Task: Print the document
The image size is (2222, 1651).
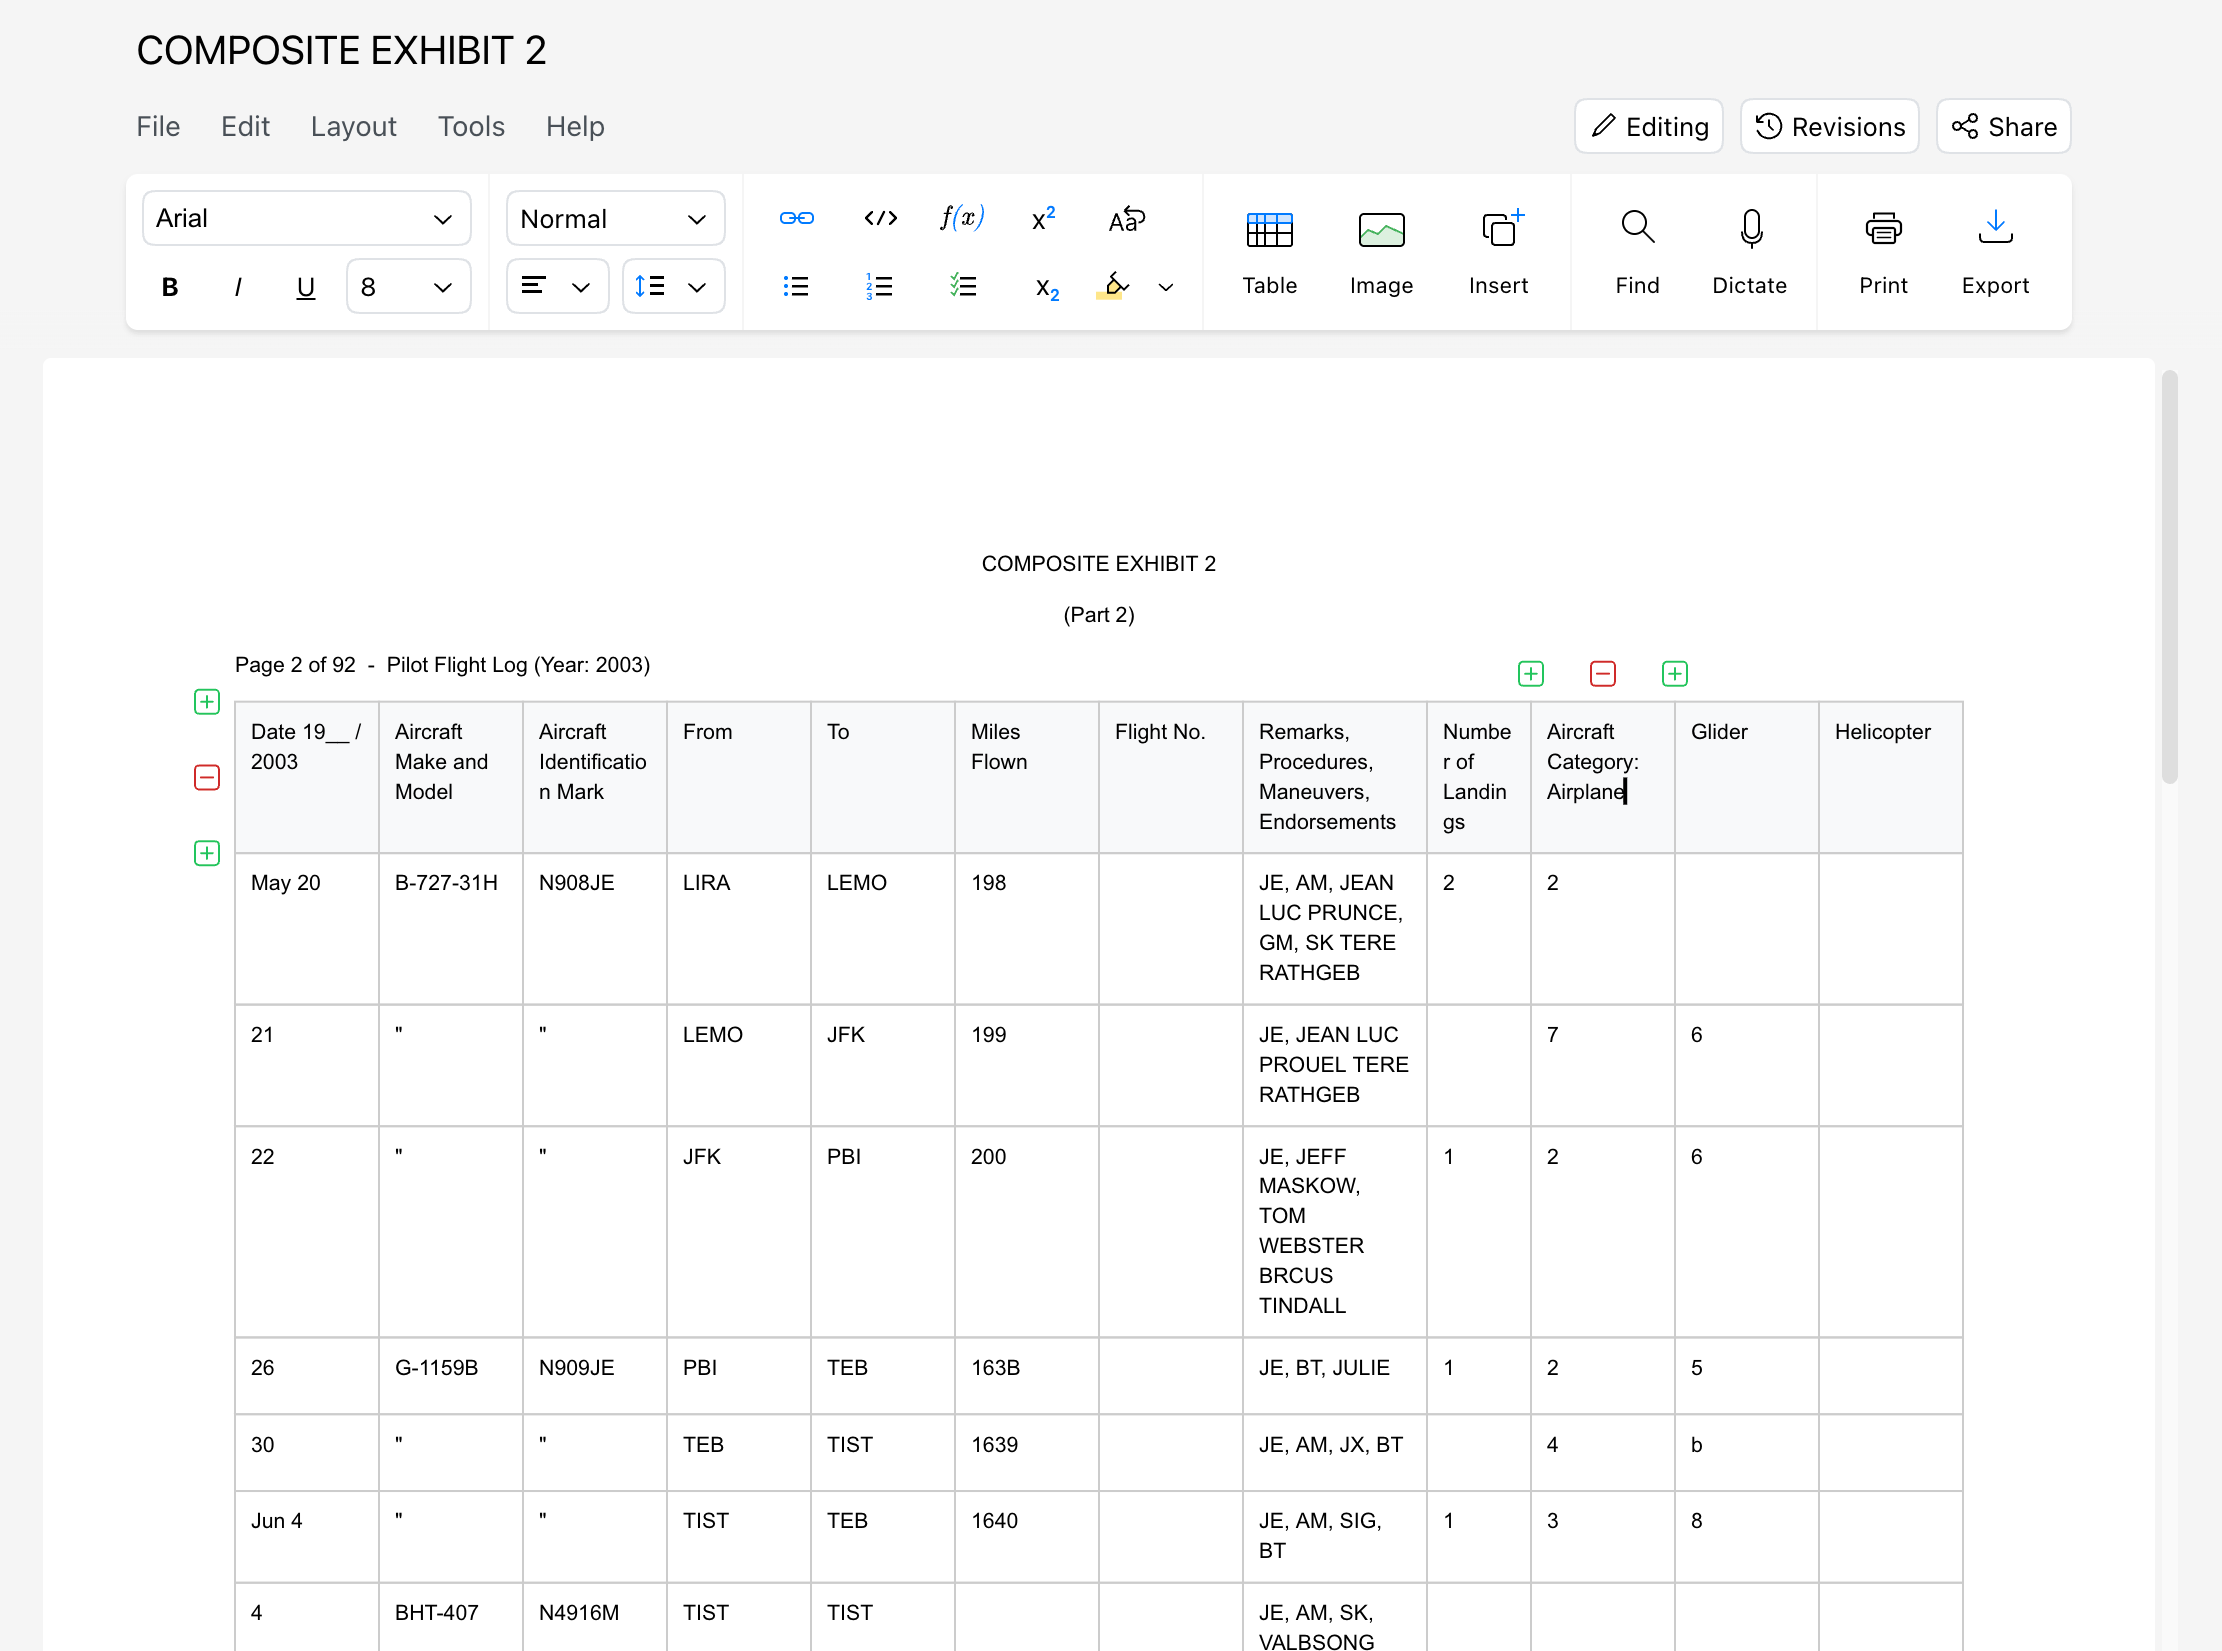Action: 1884,252
